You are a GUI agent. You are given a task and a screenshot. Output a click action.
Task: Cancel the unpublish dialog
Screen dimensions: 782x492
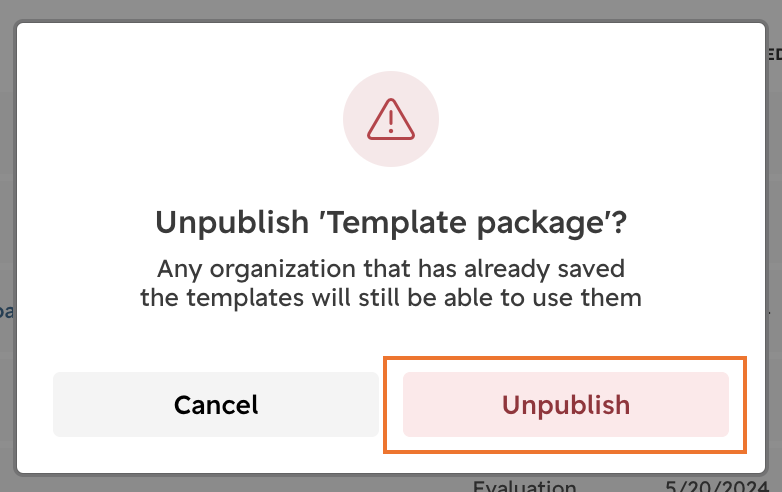click(215, 404)
